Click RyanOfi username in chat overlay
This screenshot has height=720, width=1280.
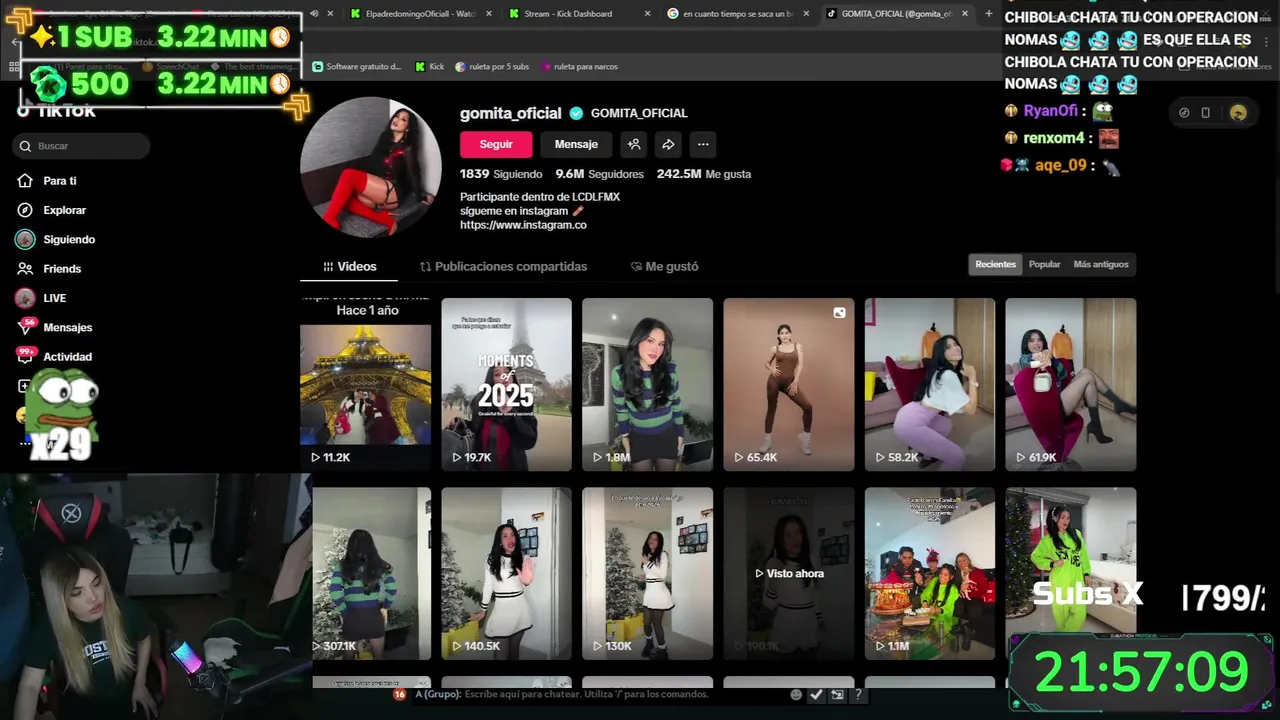tap(1051, 111)
